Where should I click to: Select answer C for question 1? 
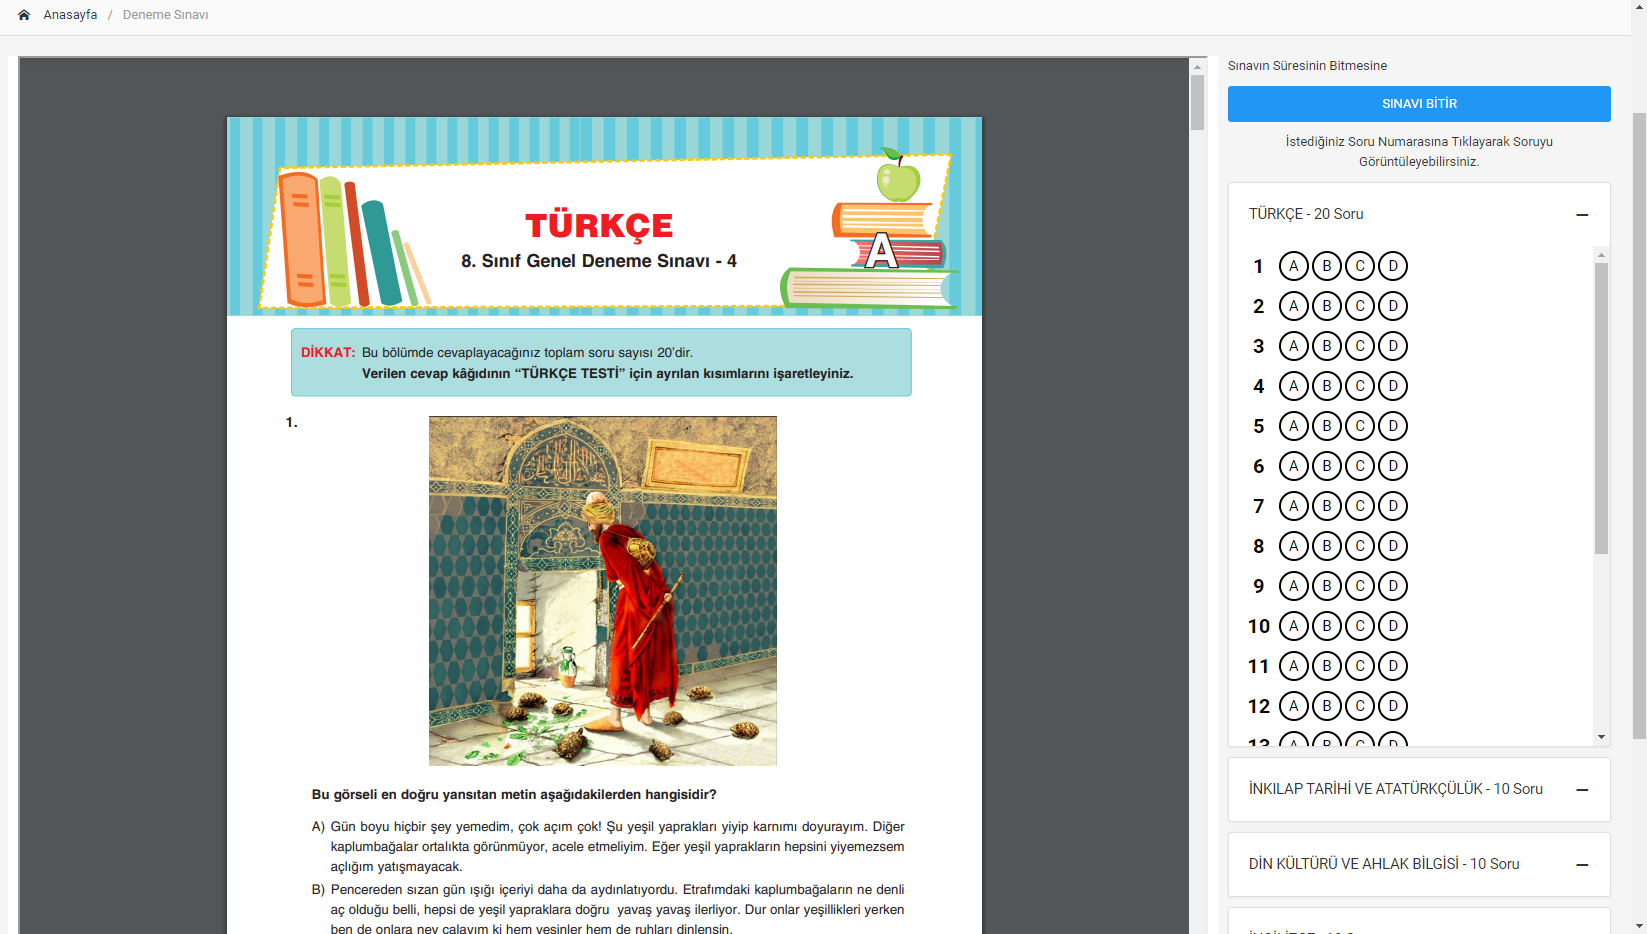click(x=1360, y=266)
